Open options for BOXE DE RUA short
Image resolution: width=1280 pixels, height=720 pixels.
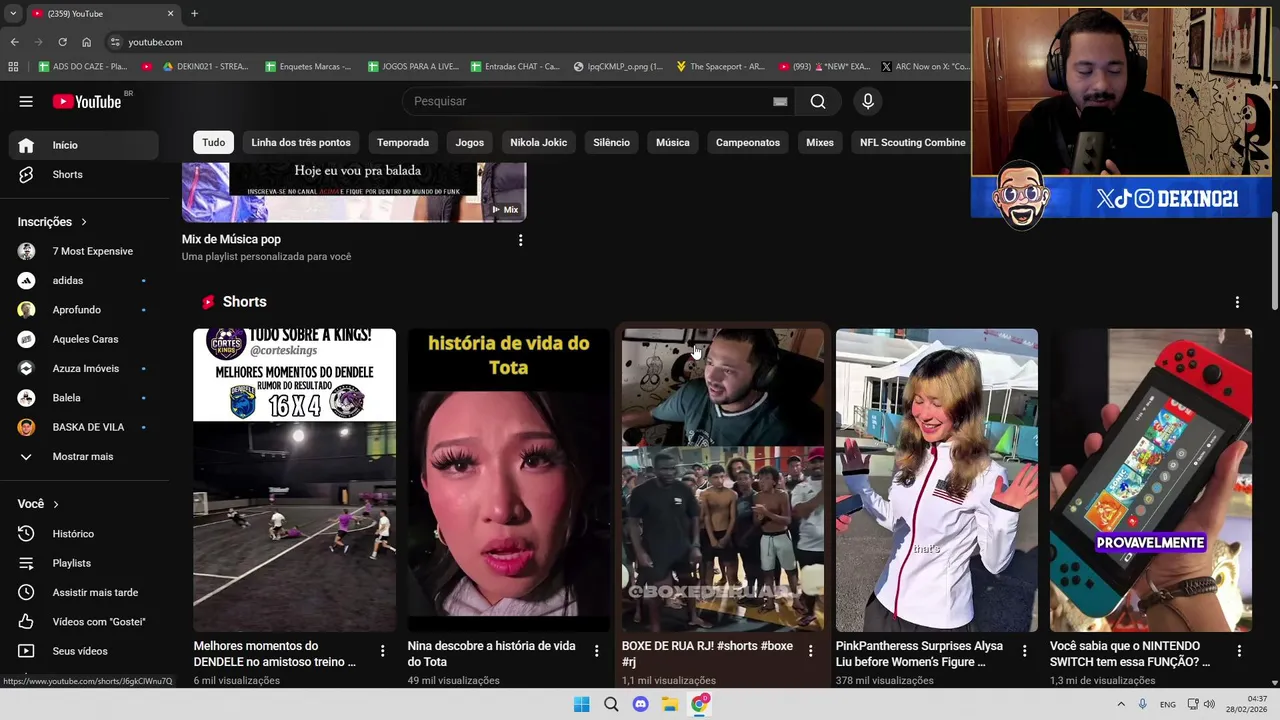click(810, 651)
